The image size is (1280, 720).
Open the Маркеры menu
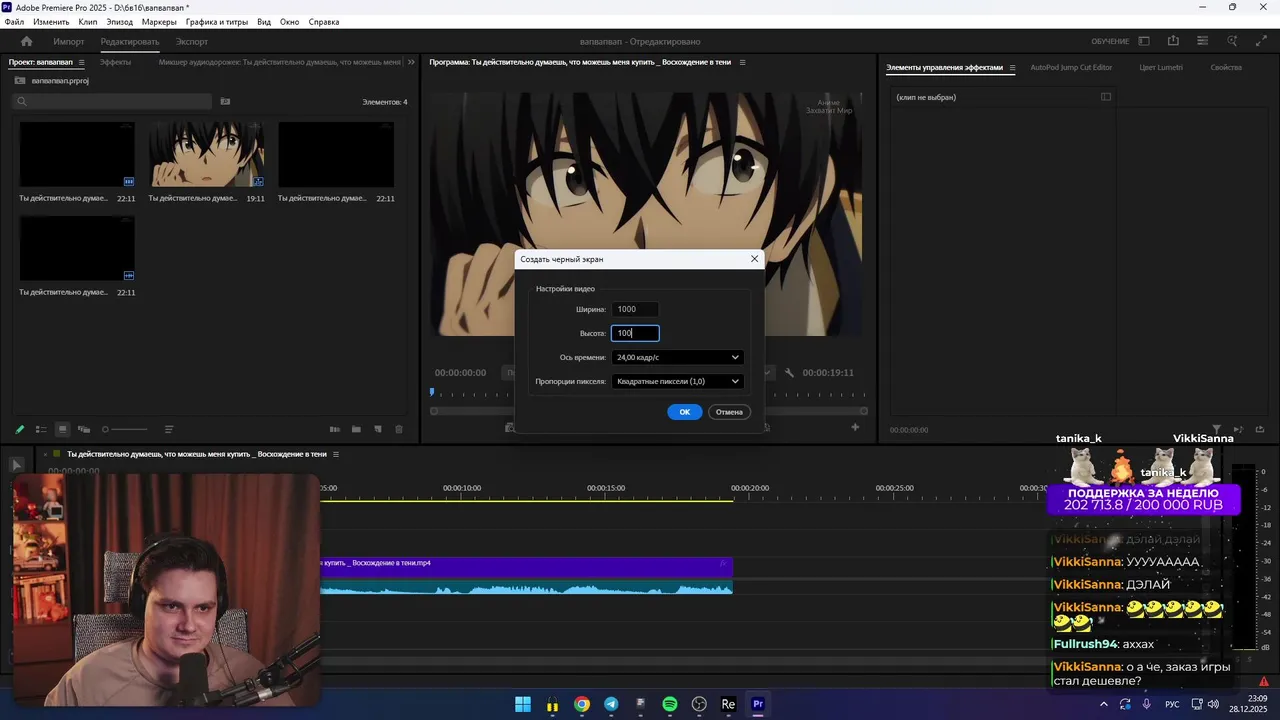point(159,22)
